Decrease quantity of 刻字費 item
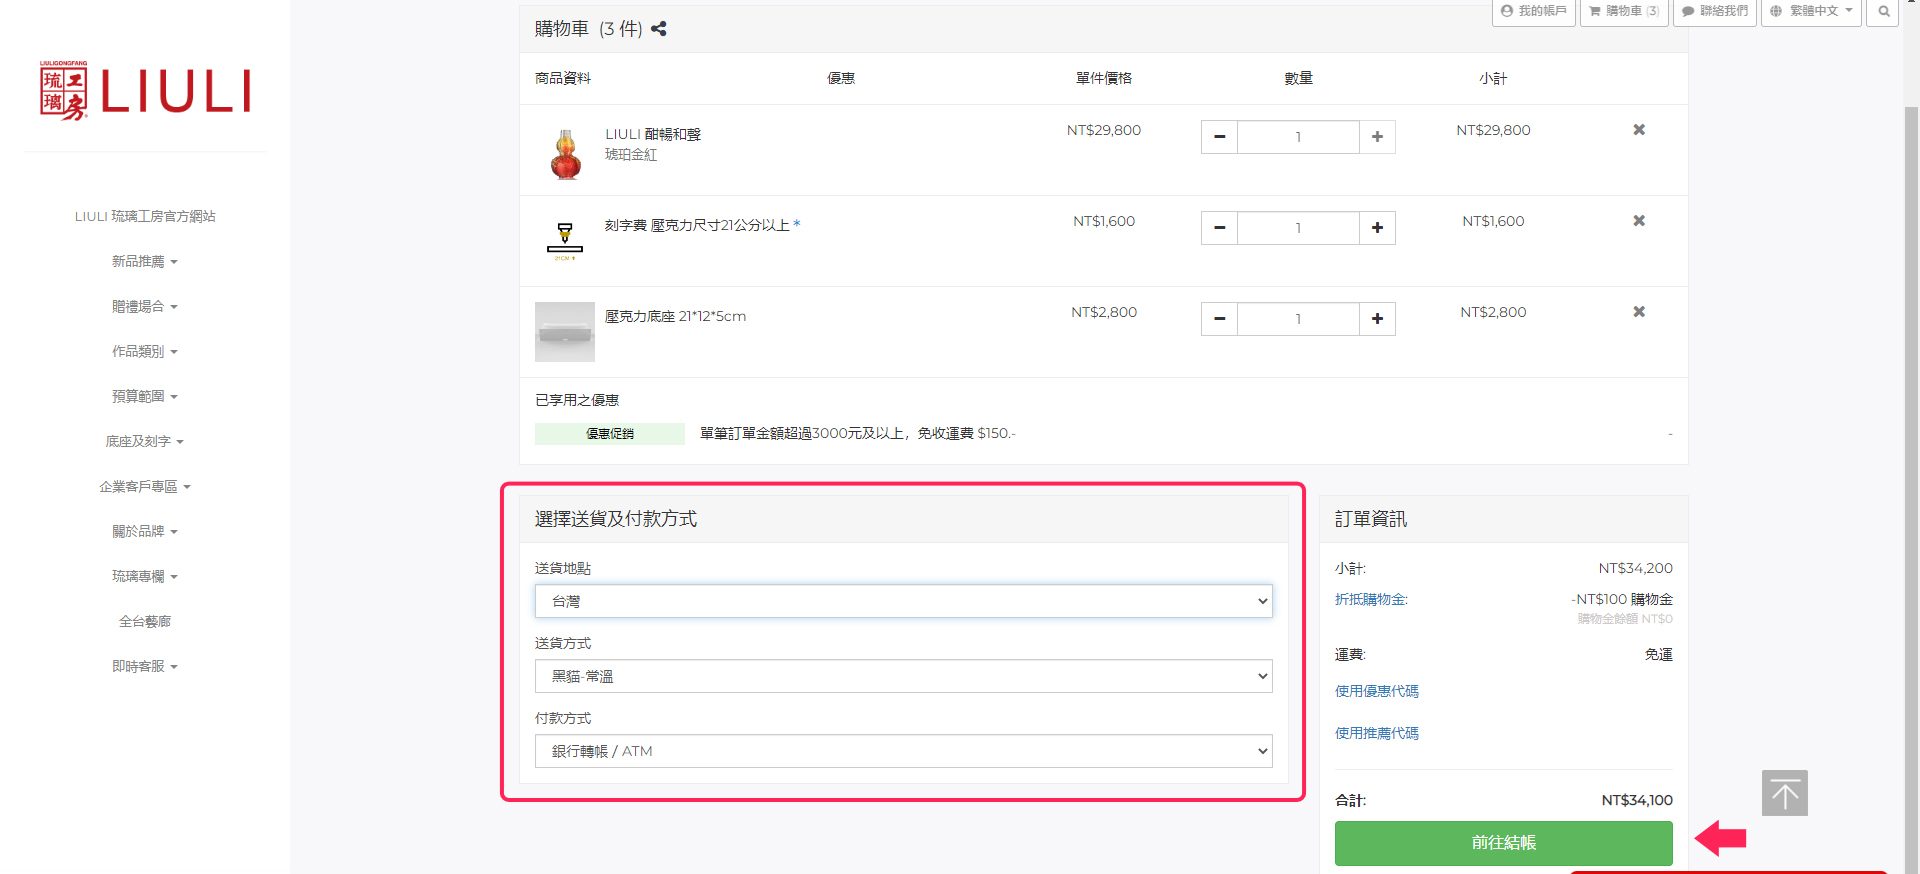Viewport: 1920px width, 874px height. [1219, 228]
